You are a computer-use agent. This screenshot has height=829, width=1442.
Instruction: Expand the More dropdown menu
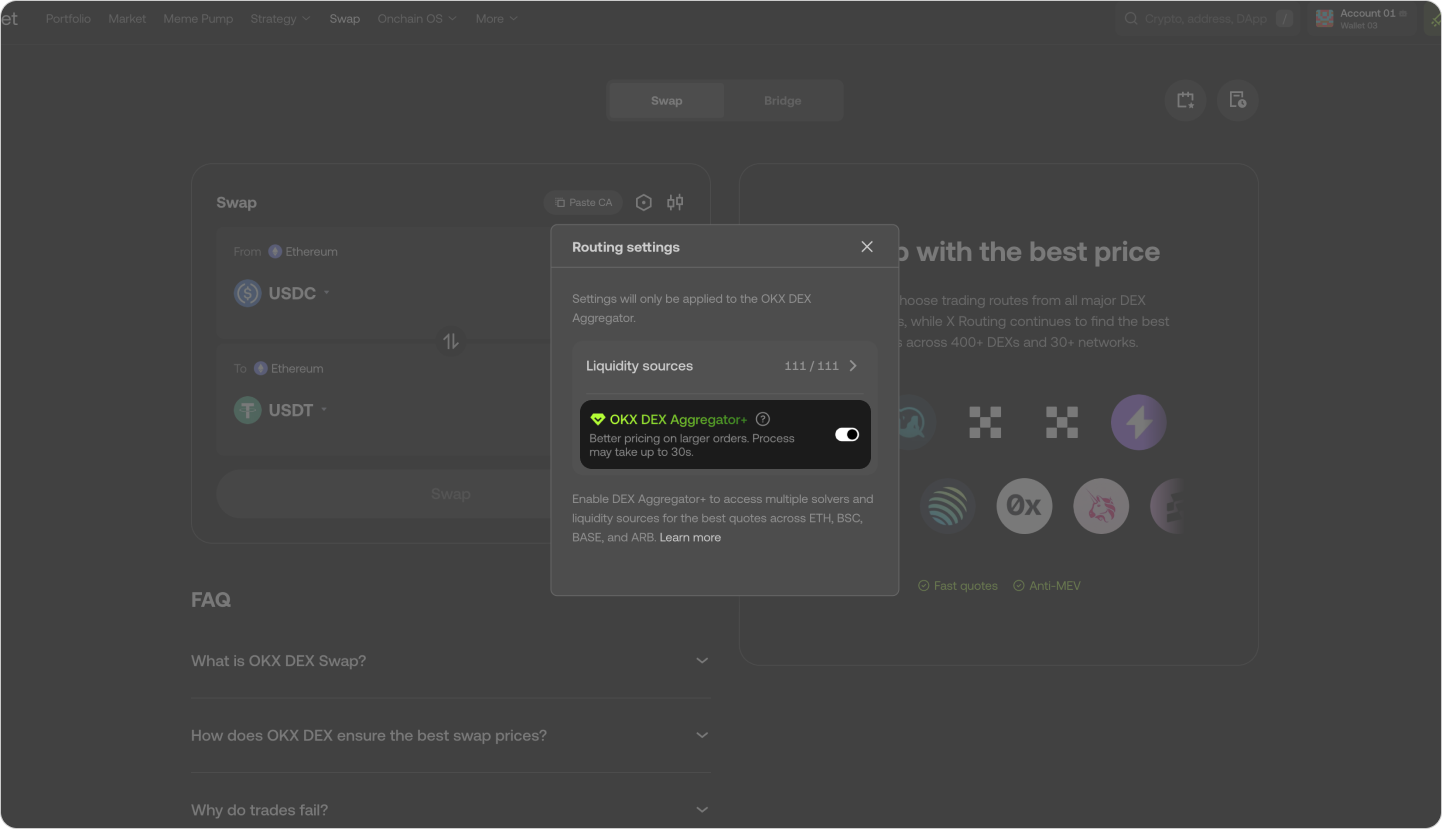click(497, 19)
